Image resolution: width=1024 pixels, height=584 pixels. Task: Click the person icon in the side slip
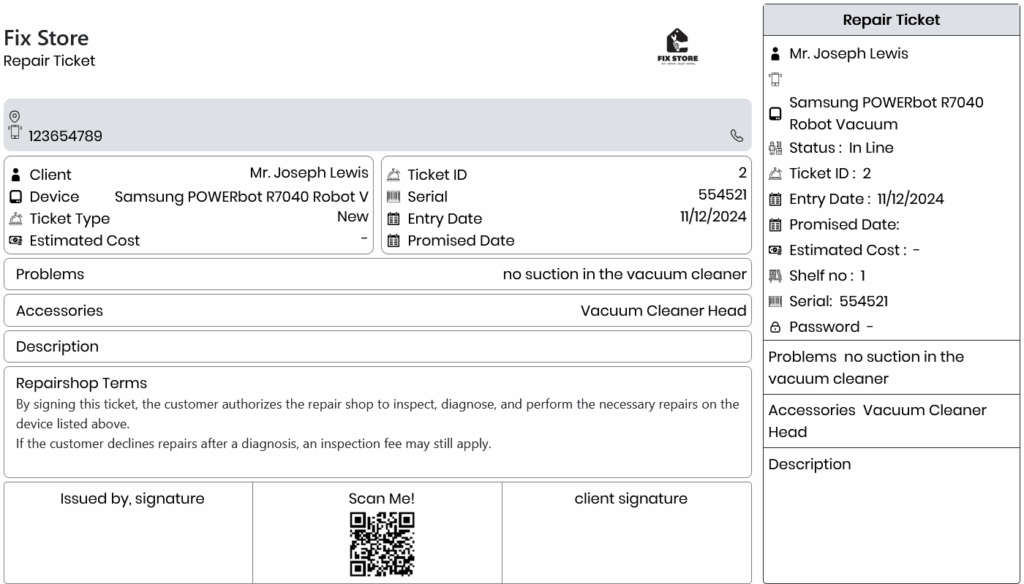pos(775,54)
